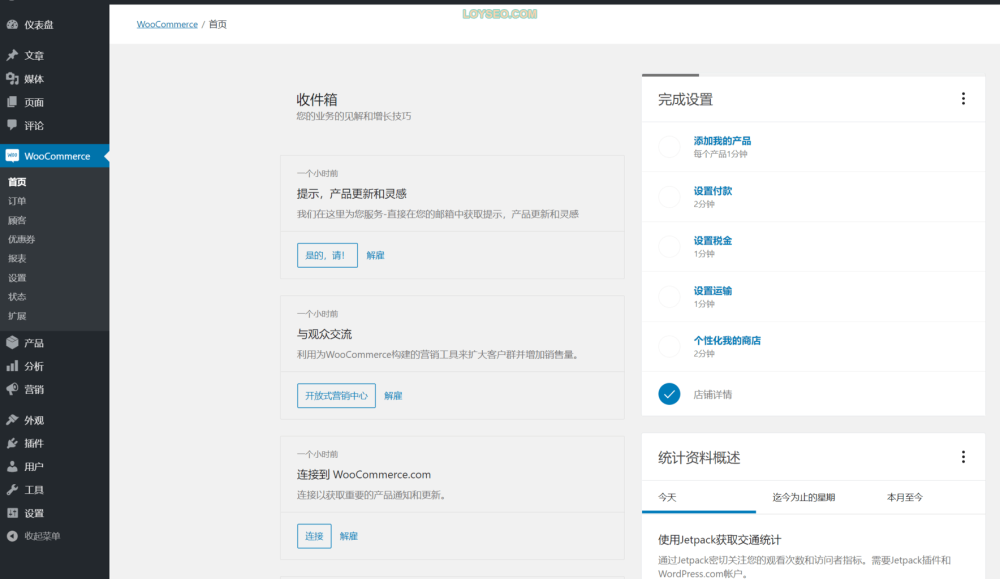Click the 使用Jetpack获取交通统计 heading

[x=719, y=540]
